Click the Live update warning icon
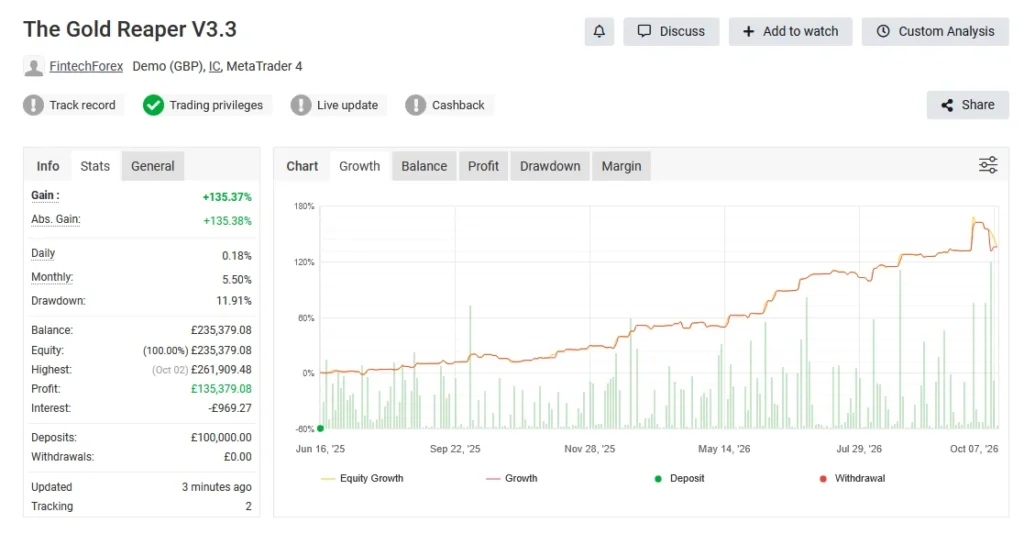This screenshot has height=534, width=1024. point(300,105)
